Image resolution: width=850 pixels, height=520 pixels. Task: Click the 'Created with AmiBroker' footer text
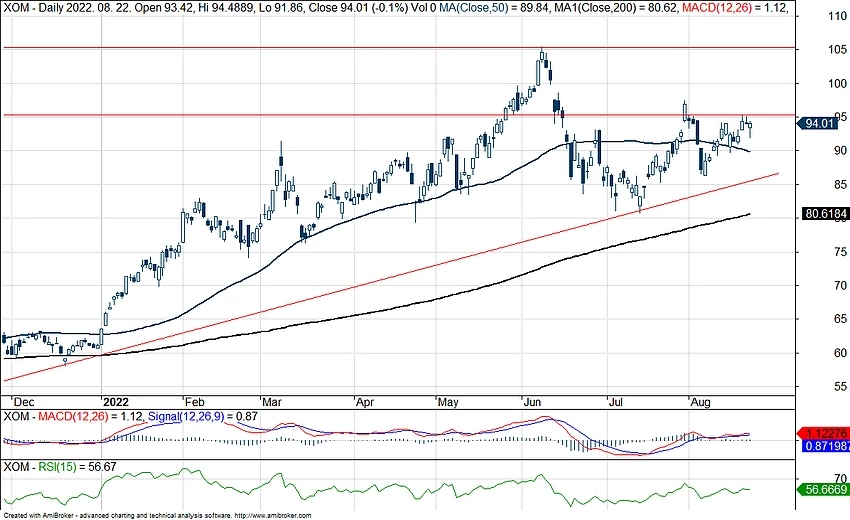[x=38, y=516]
